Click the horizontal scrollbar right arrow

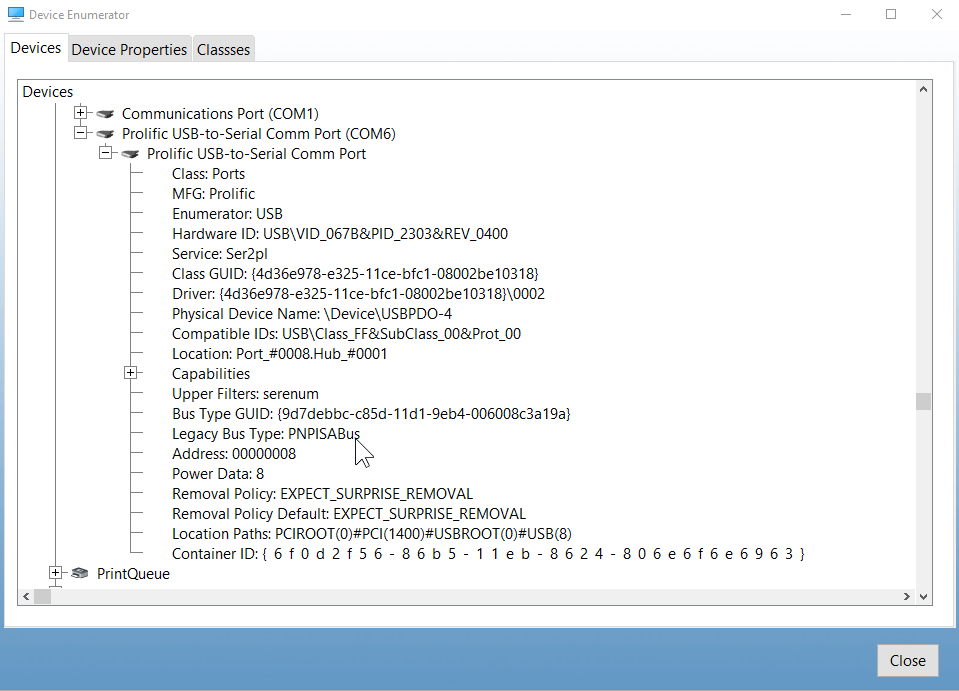click(907, 596)
